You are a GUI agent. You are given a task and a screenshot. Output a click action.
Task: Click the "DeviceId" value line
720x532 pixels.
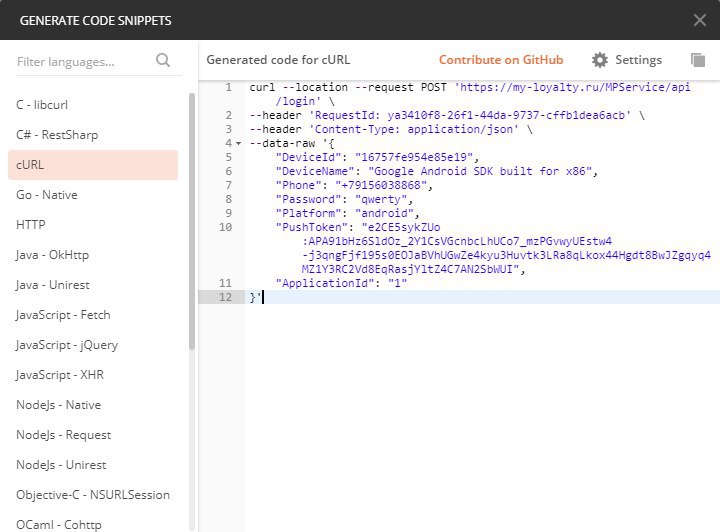(x=377, y=157)
